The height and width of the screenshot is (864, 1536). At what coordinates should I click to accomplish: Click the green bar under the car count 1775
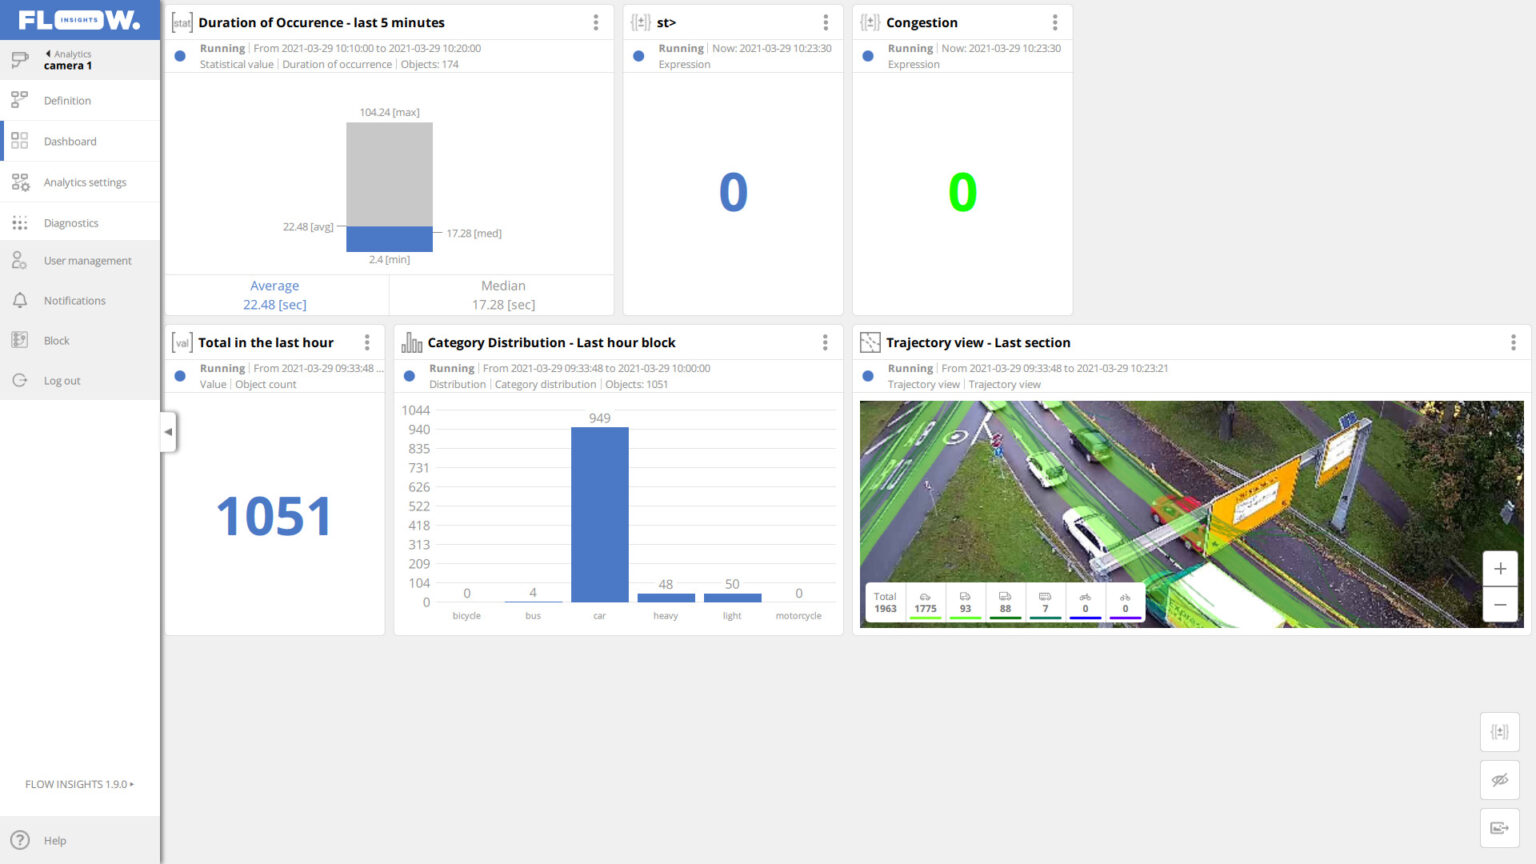(925, 618)
